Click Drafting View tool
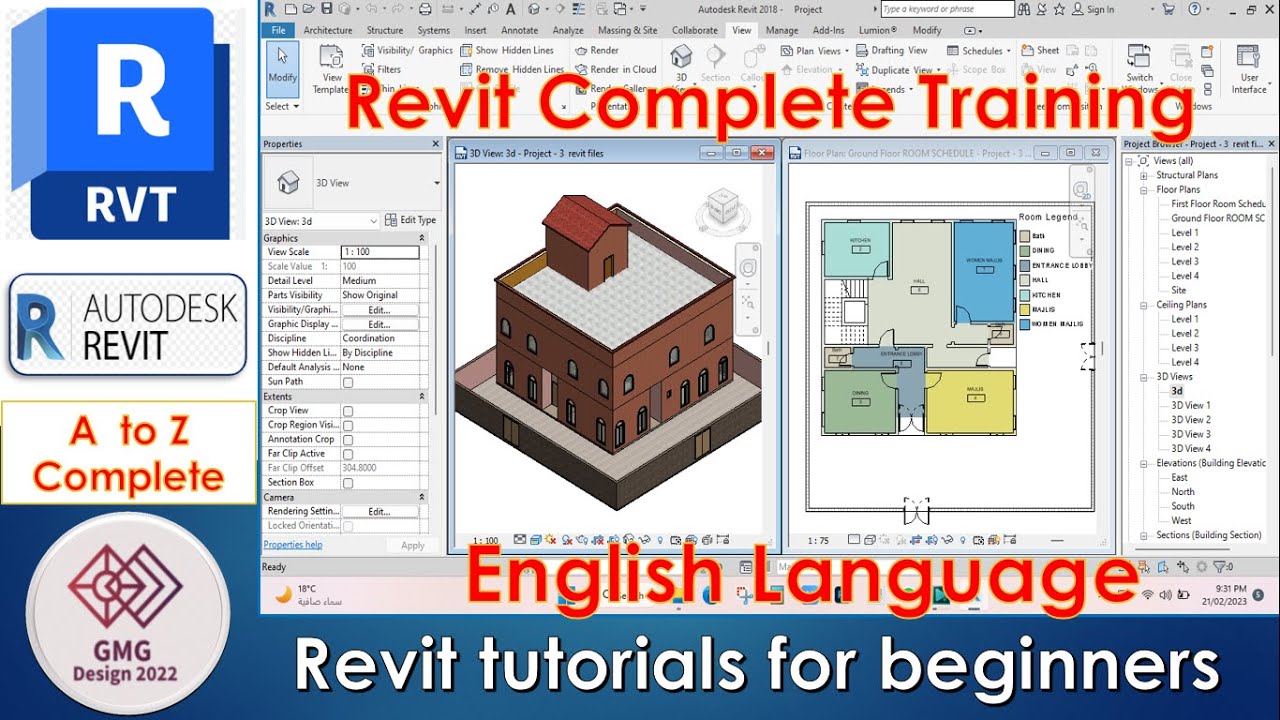 pyautogui.click(x=891, y=50)
